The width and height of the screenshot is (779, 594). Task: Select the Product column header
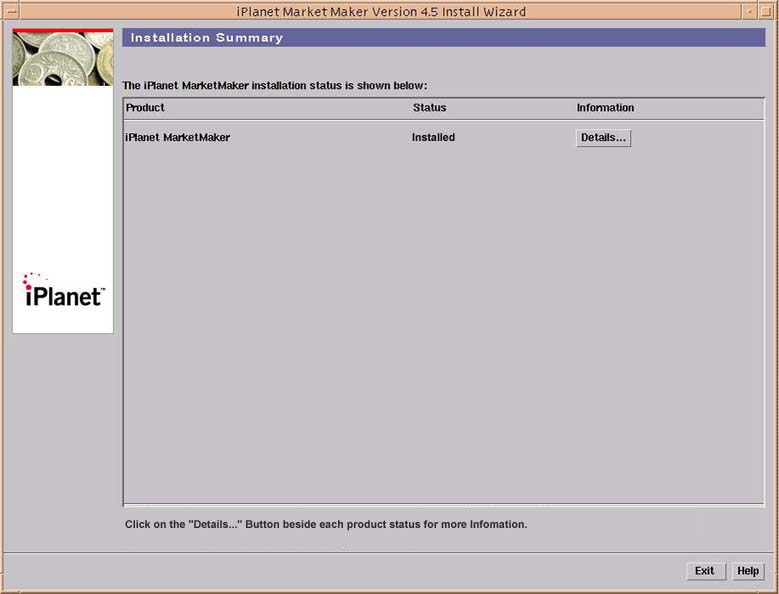pyautogui.click(x=145, y=108)
